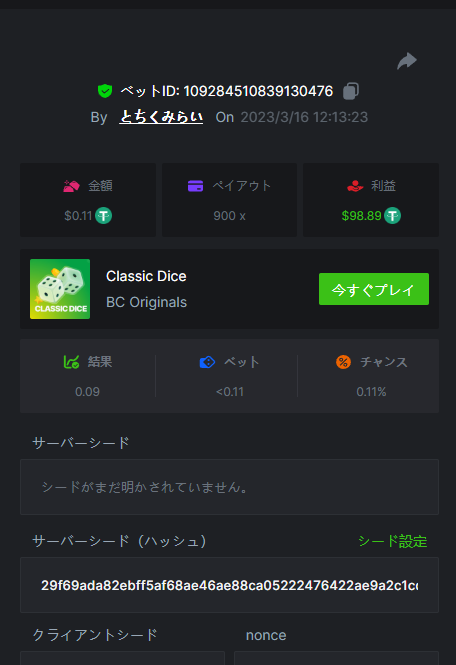Click the Classic Dice title text
This screenshot has width=456, height=665.
(x=146, y=276)
